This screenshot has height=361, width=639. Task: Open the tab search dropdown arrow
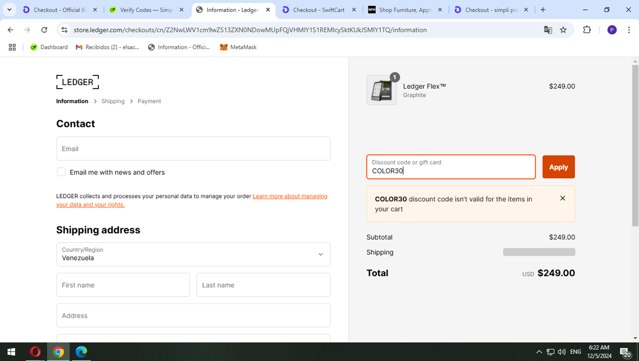tap(9, 10)
